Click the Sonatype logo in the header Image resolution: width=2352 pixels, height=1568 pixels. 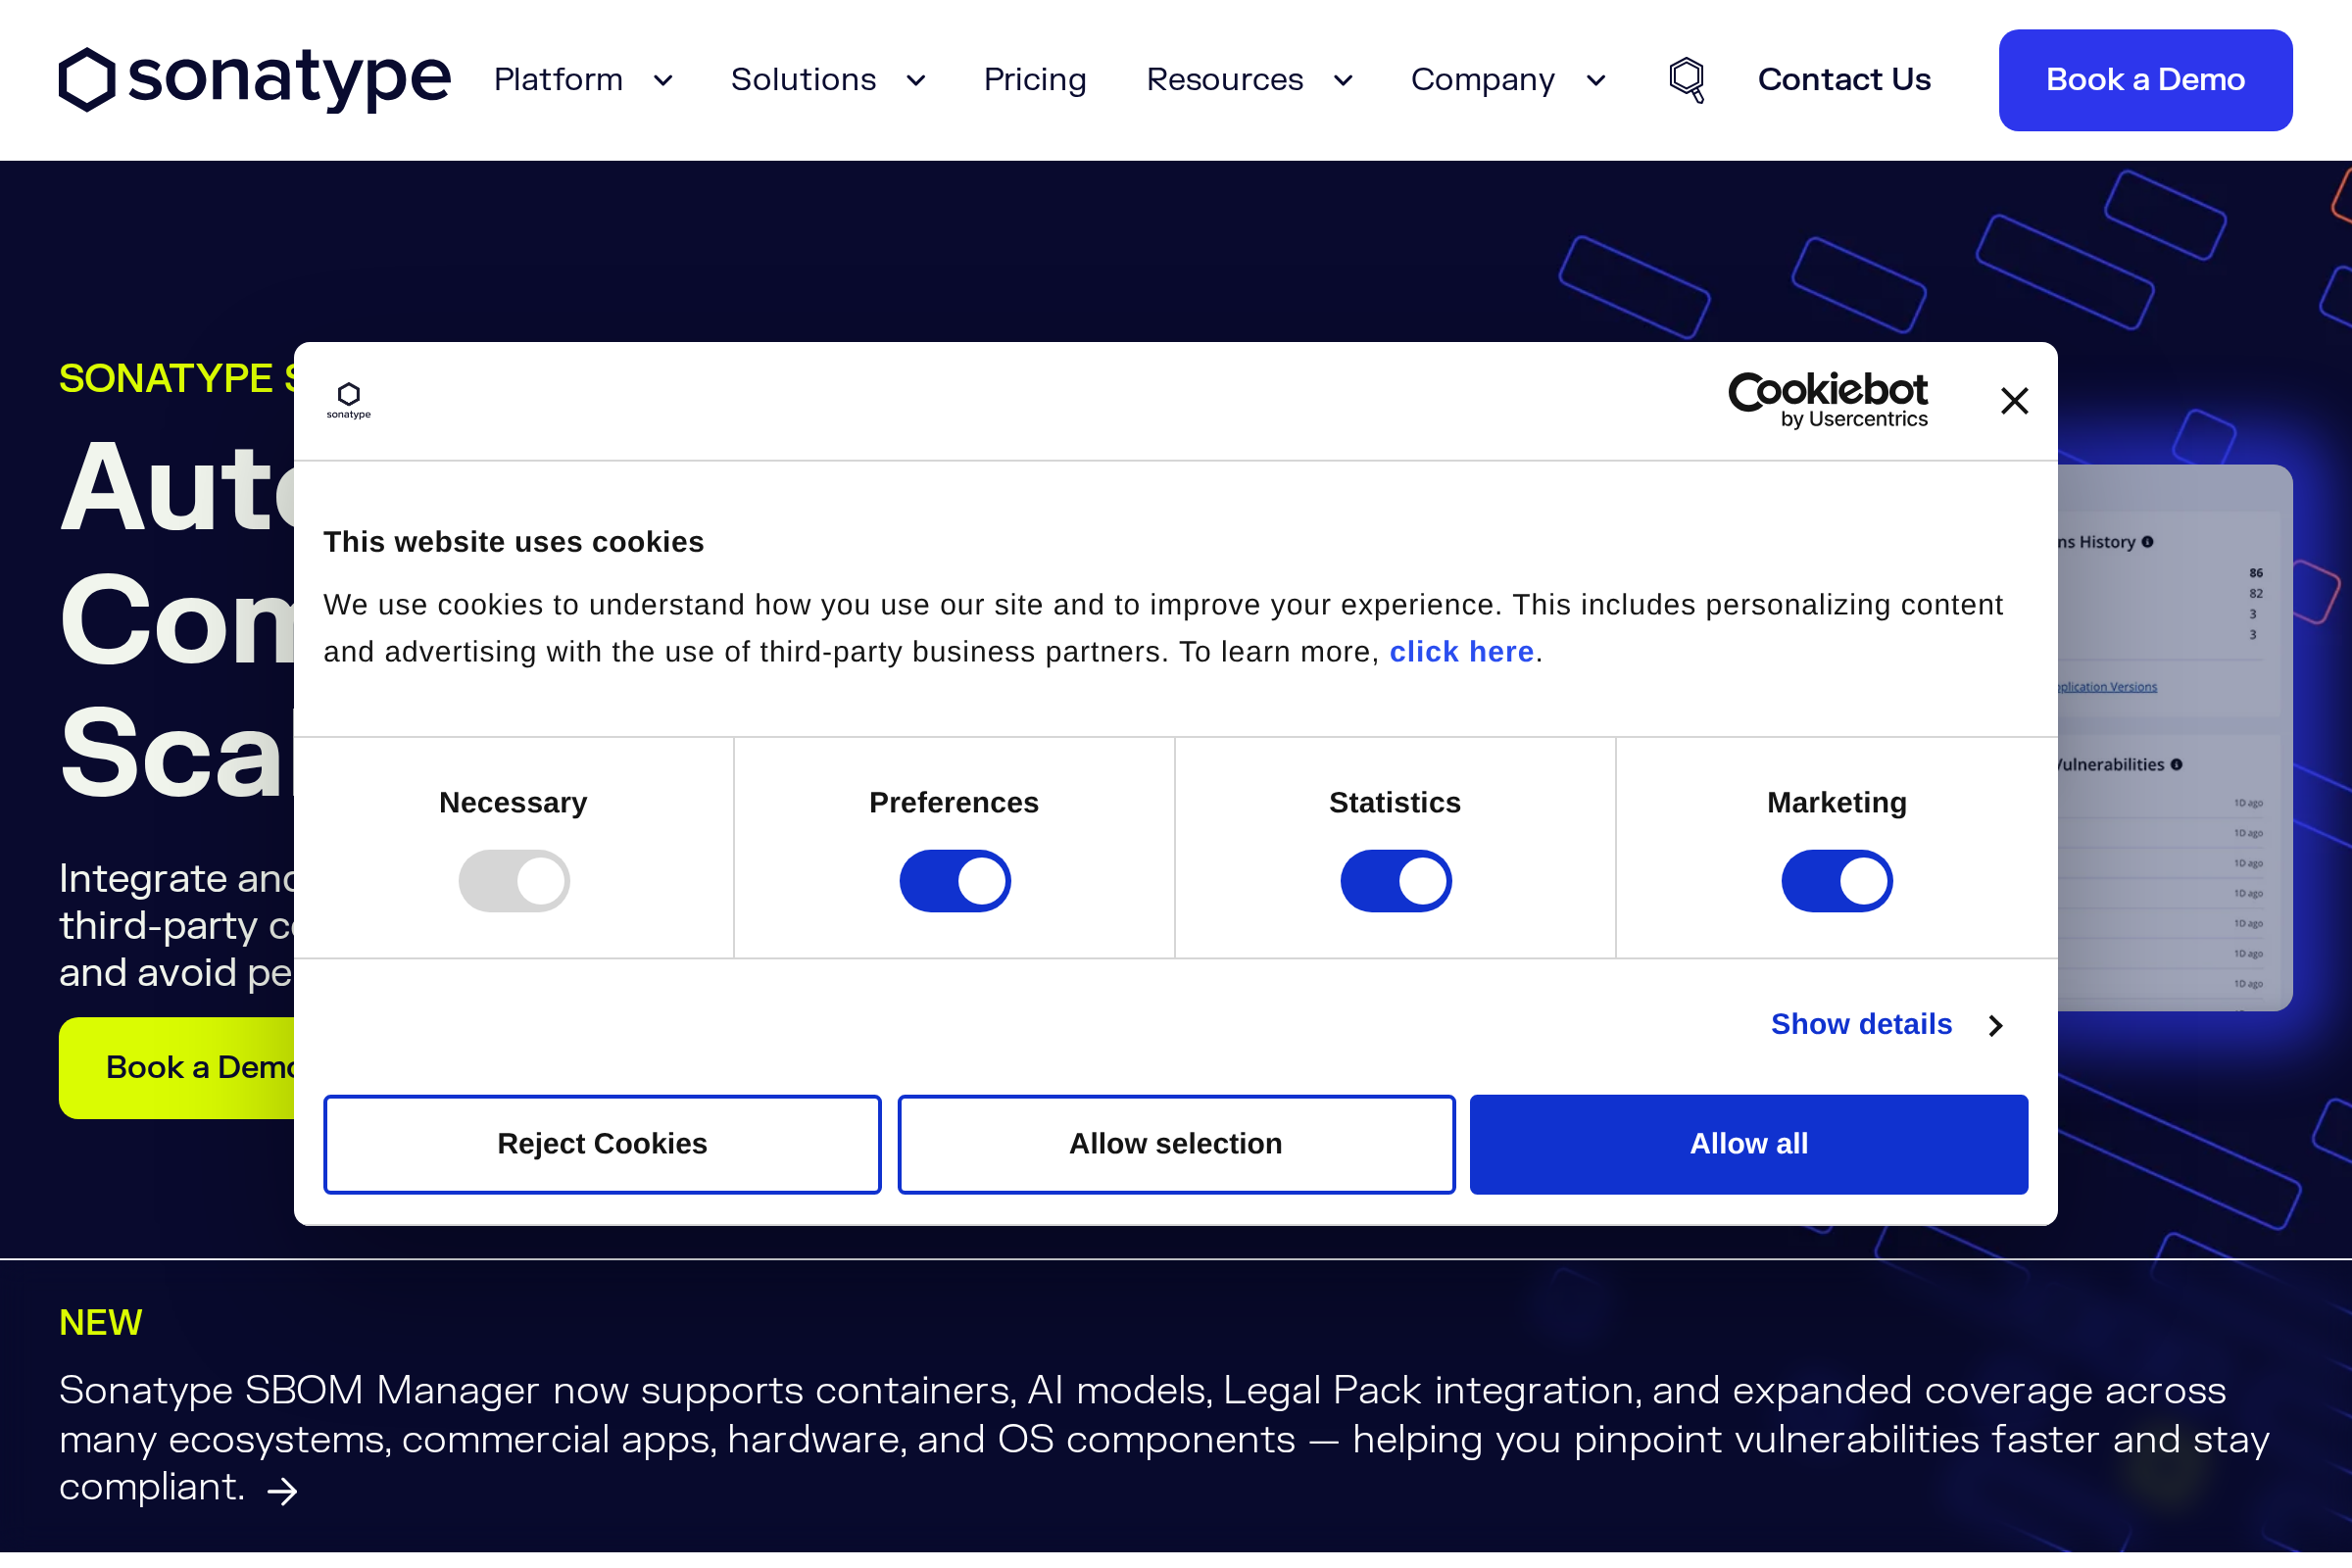[255, 79]
